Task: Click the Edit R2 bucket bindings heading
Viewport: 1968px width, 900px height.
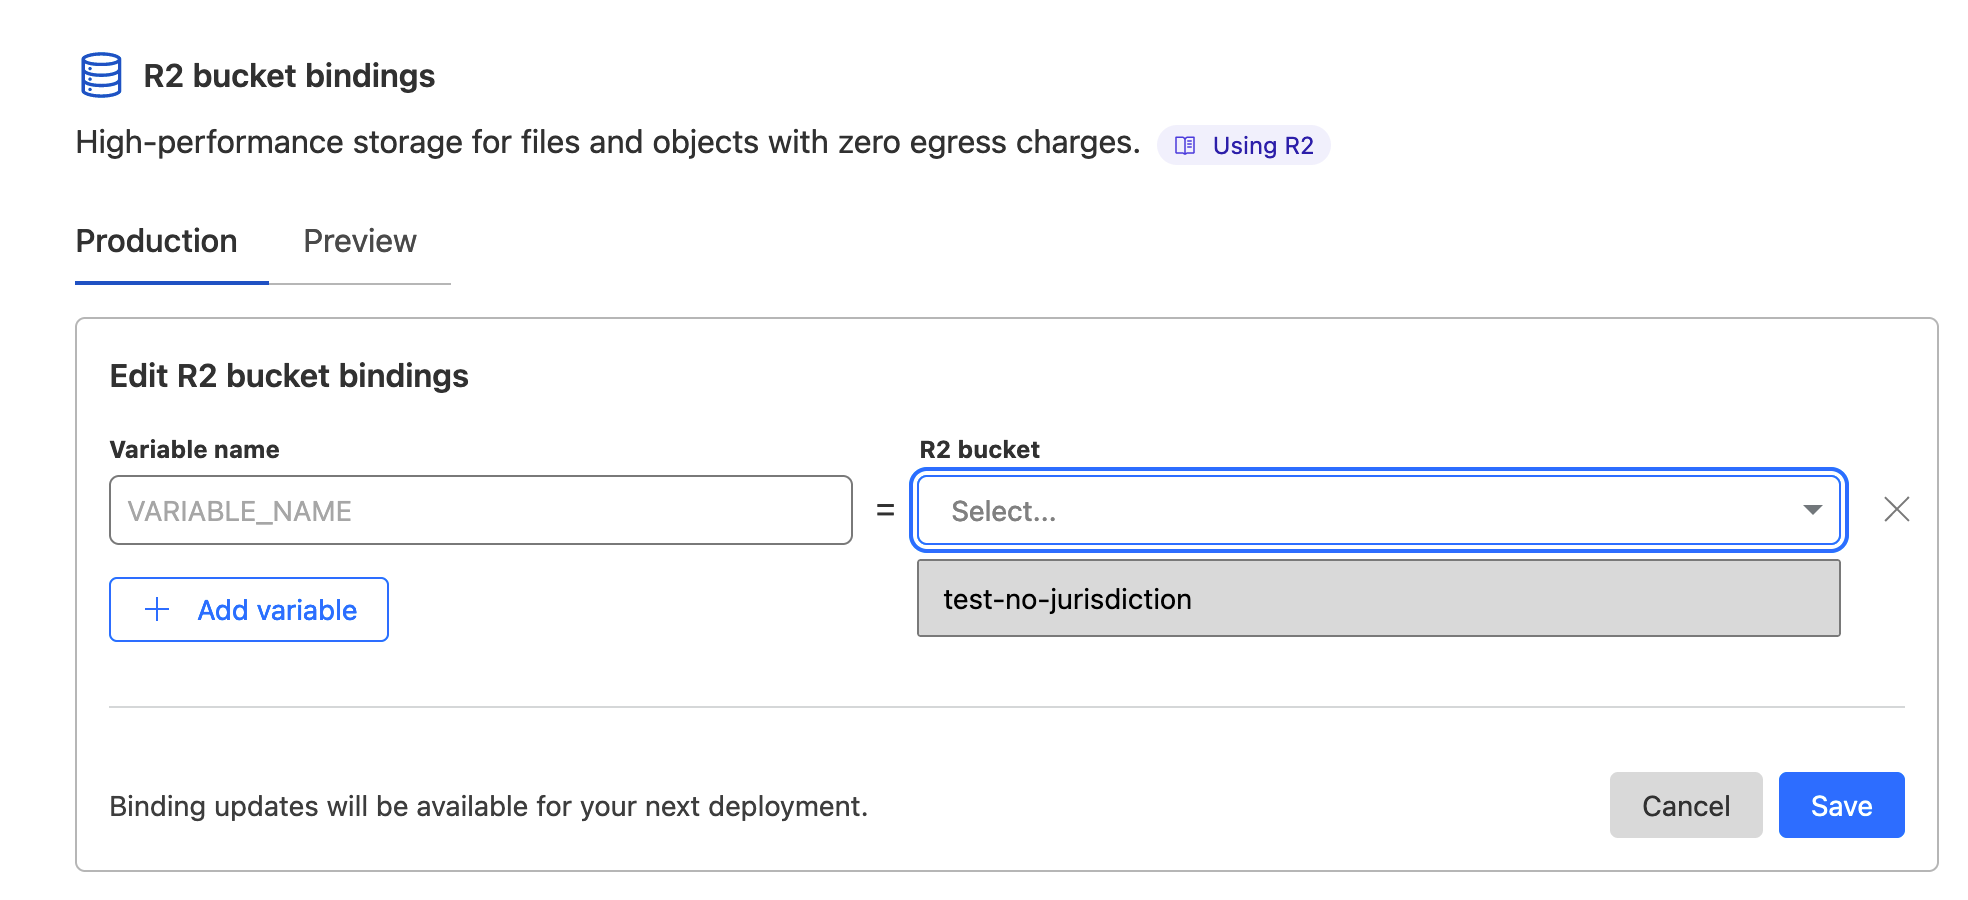Action: click(x=289, y=376)
